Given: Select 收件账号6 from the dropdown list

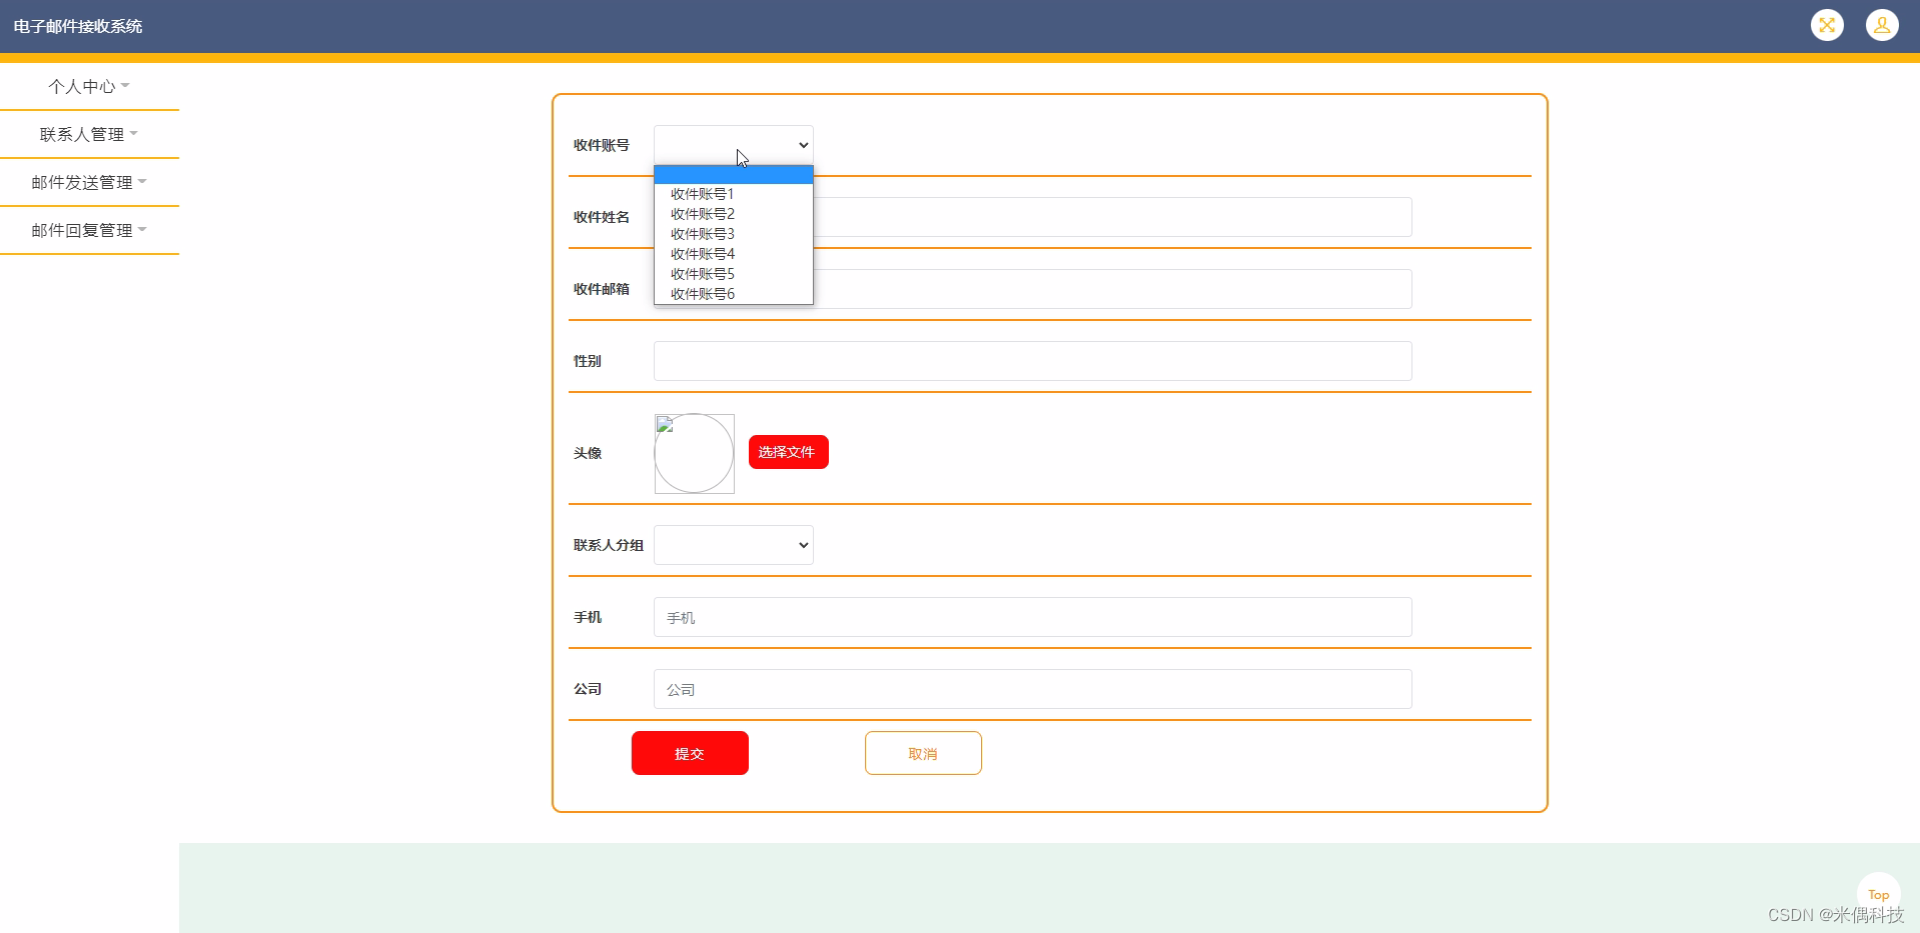Looking at the screenshot, I should (702, 293).
